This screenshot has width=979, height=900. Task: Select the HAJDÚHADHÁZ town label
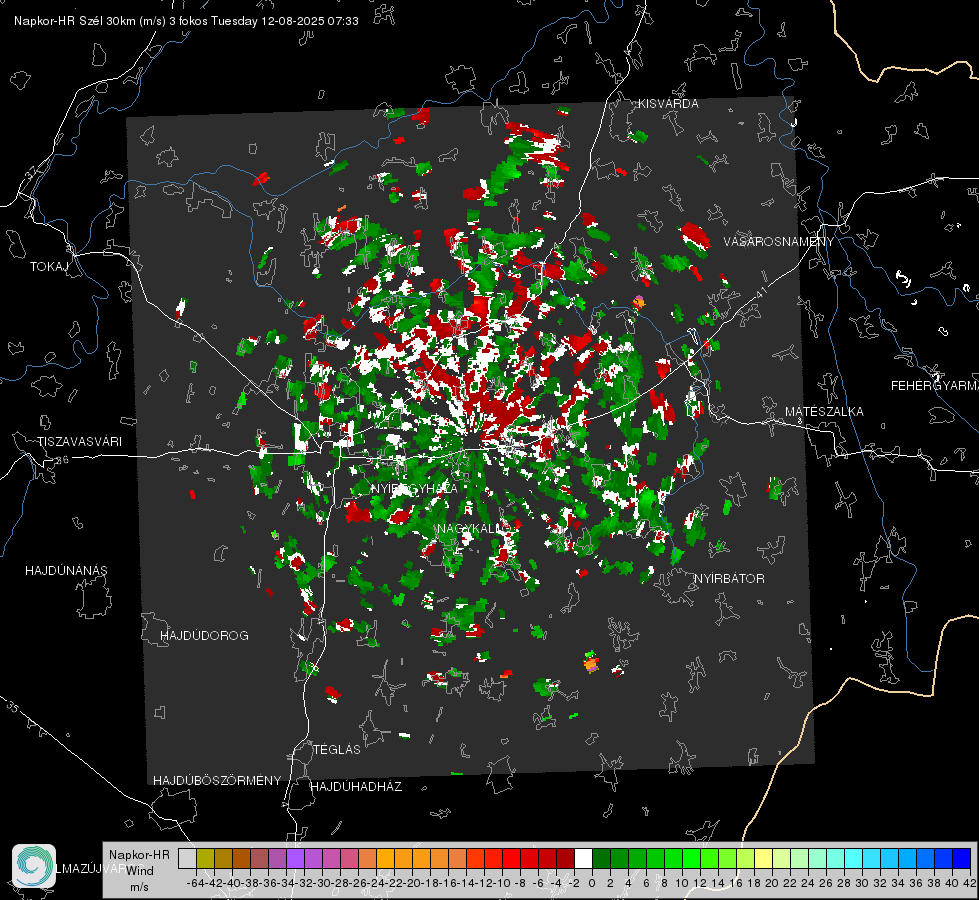click(357, 787)
